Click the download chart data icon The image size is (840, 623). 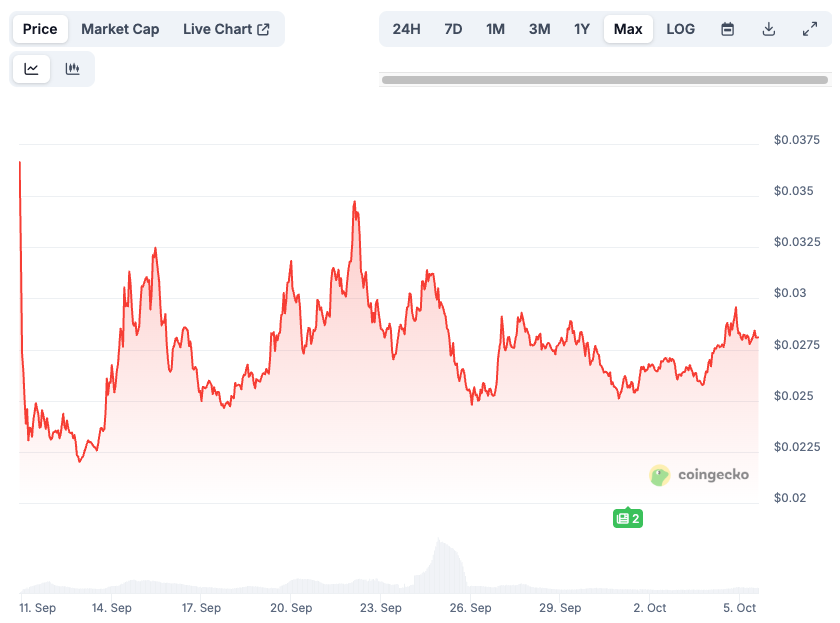coord(769,29)
